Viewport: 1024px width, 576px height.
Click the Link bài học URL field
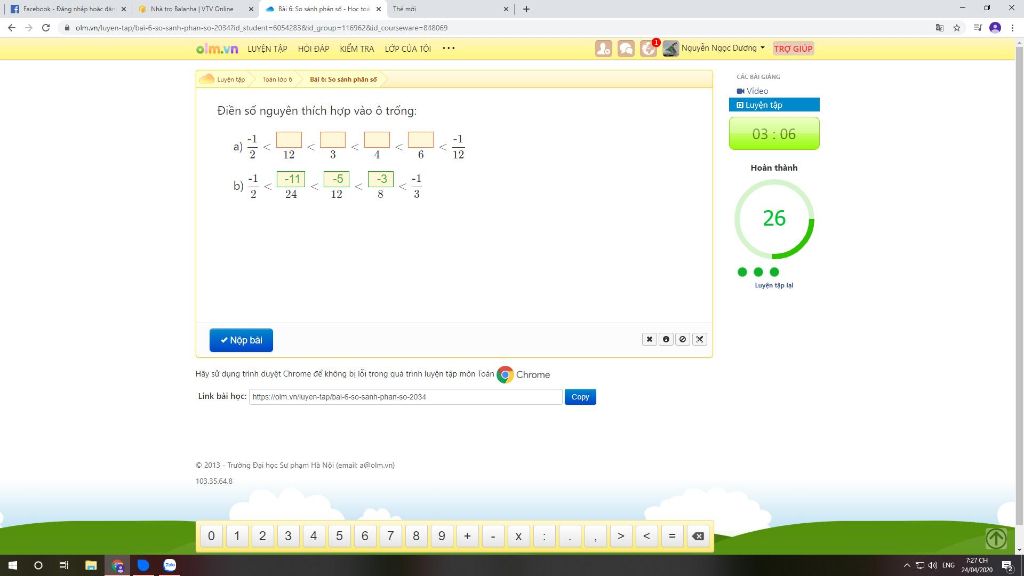pos(406,397)
